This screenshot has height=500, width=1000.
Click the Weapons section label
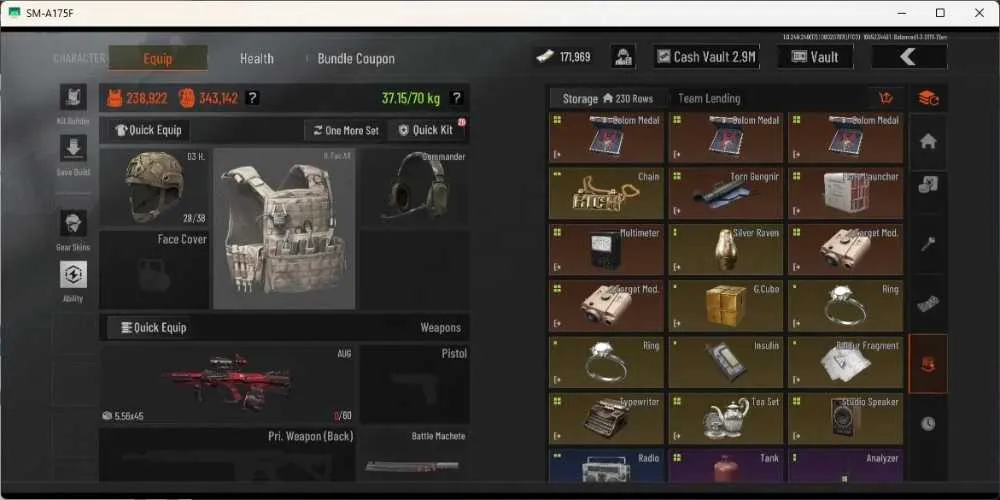[440, 328]
